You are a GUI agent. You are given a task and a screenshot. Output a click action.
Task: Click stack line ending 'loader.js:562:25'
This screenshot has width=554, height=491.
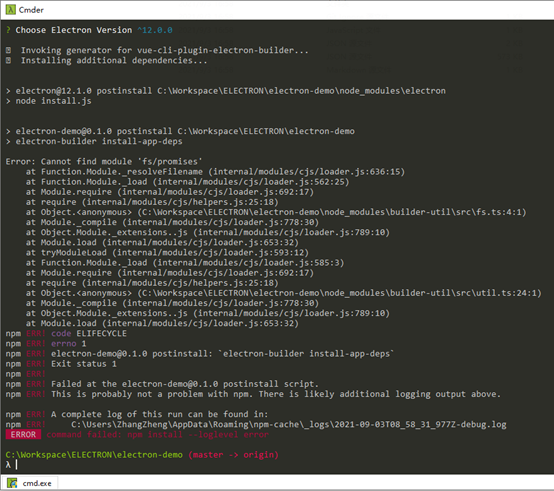187,182
